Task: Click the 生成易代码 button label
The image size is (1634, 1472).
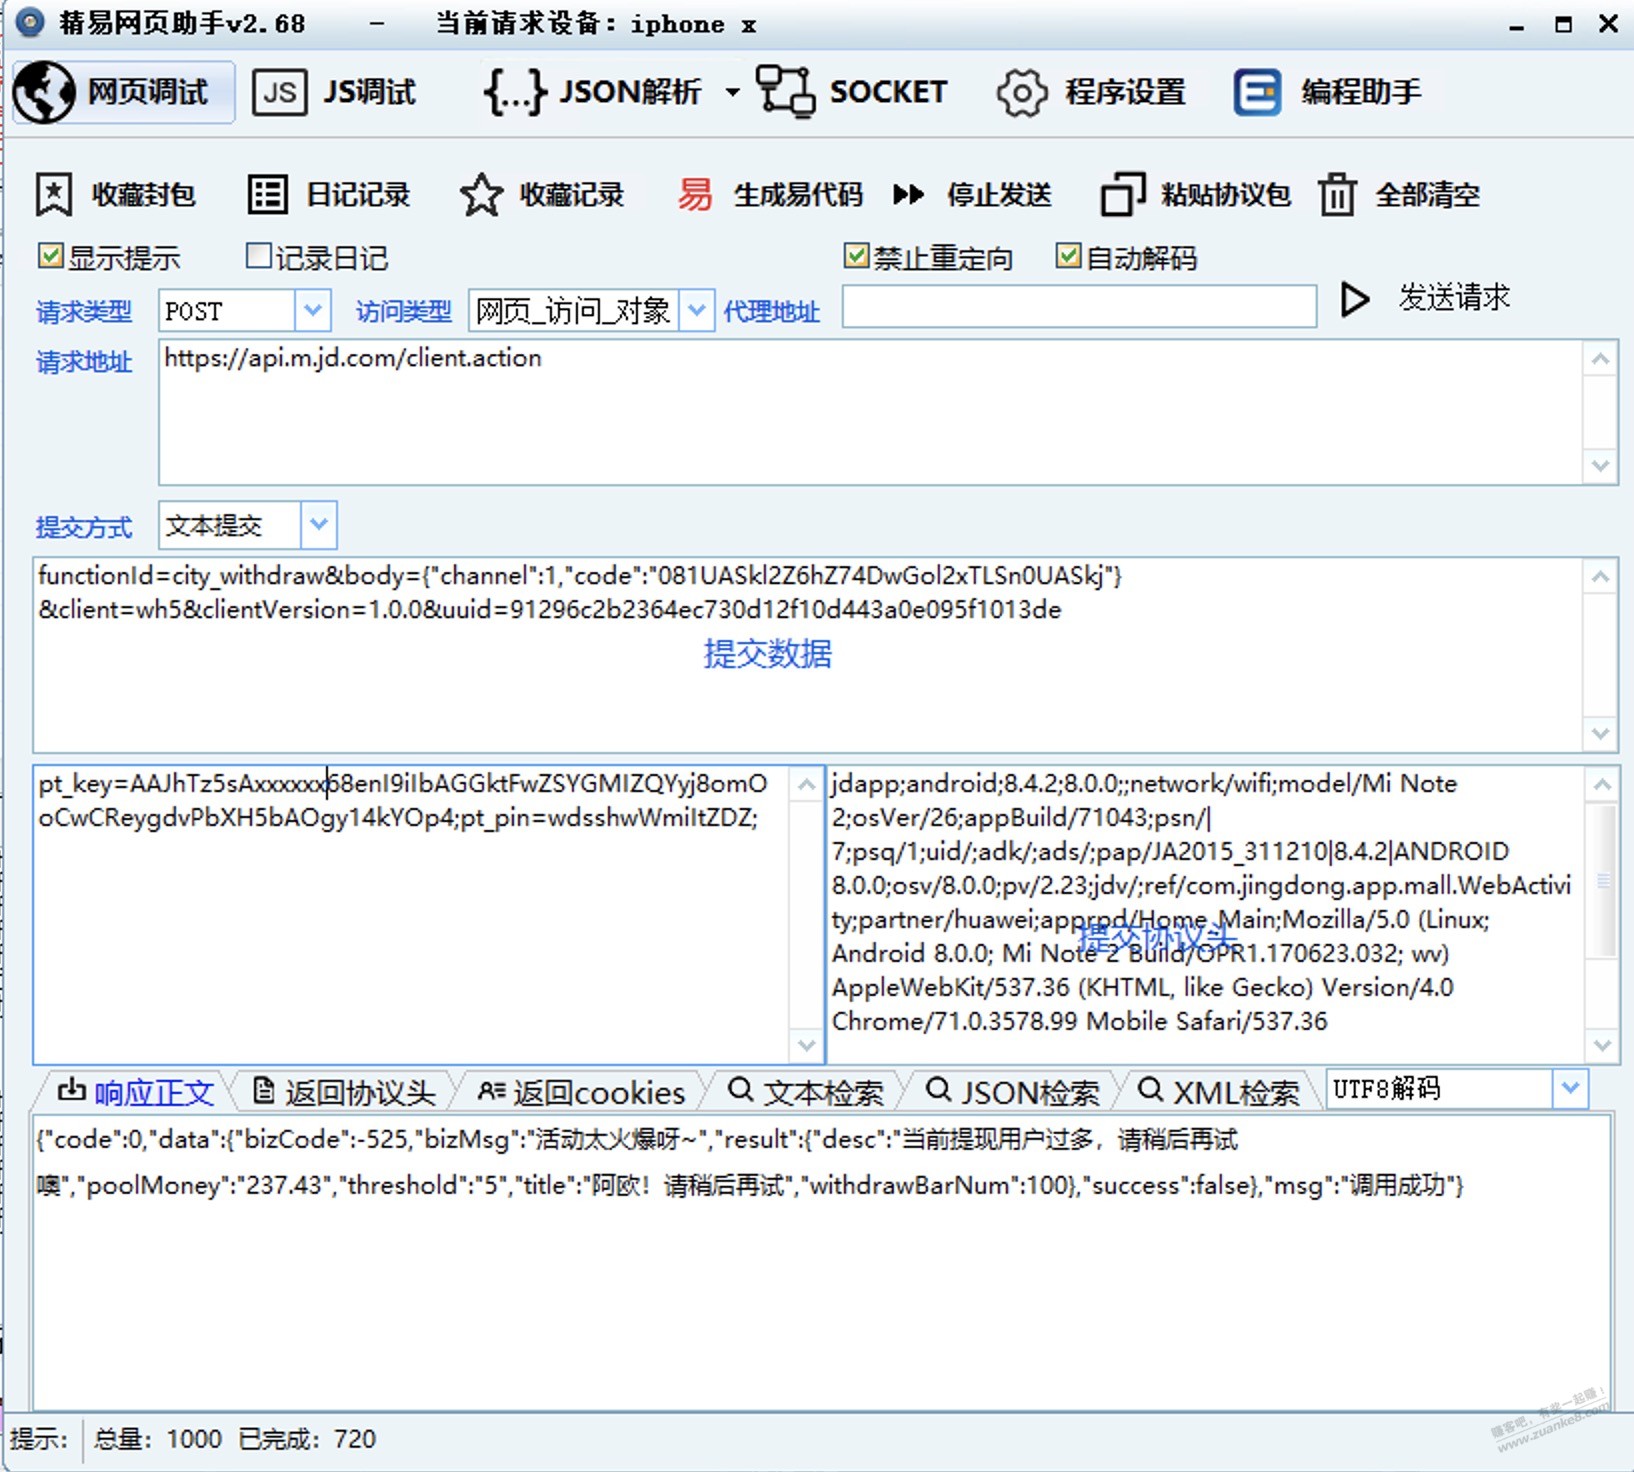Action: (797, 194)
